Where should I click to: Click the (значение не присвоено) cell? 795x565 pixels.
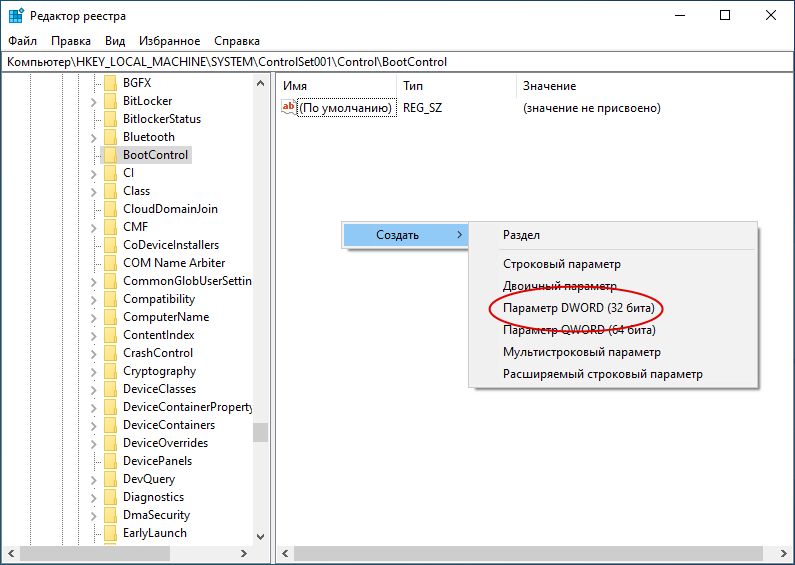pyautogui.click(x=592, y=108)
